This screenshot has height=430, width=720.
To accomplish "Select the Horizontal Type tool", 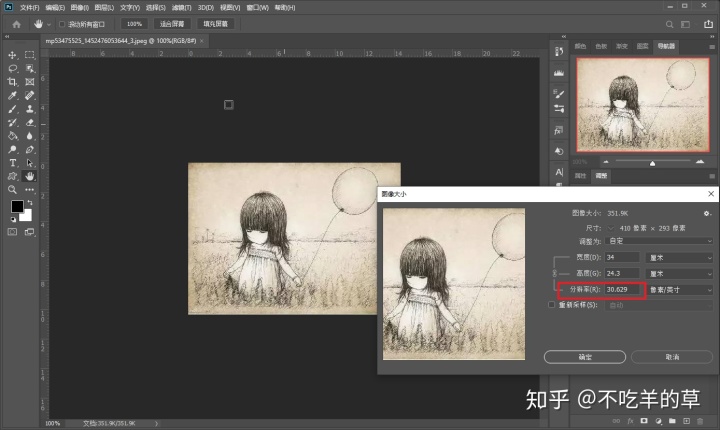I will tap(12, 163).
